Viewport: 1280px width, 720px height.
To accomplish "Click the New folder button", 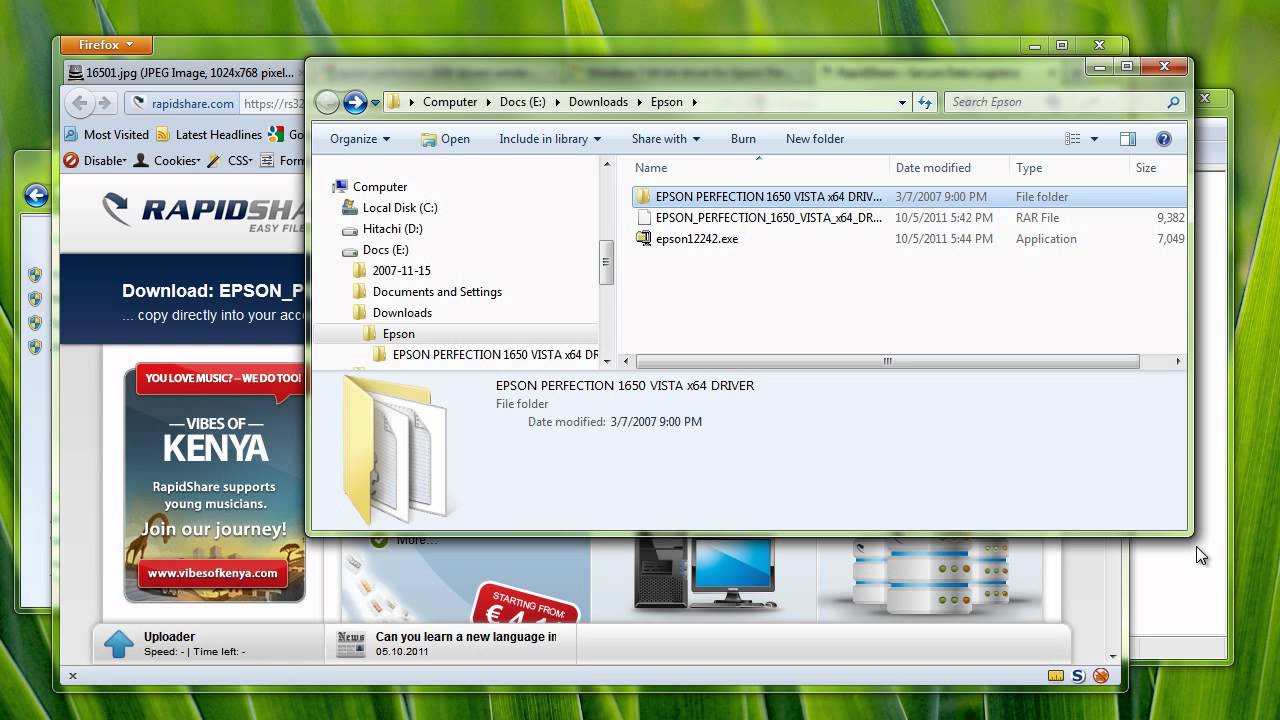I will pyautogui.click(x=814, y=139).
